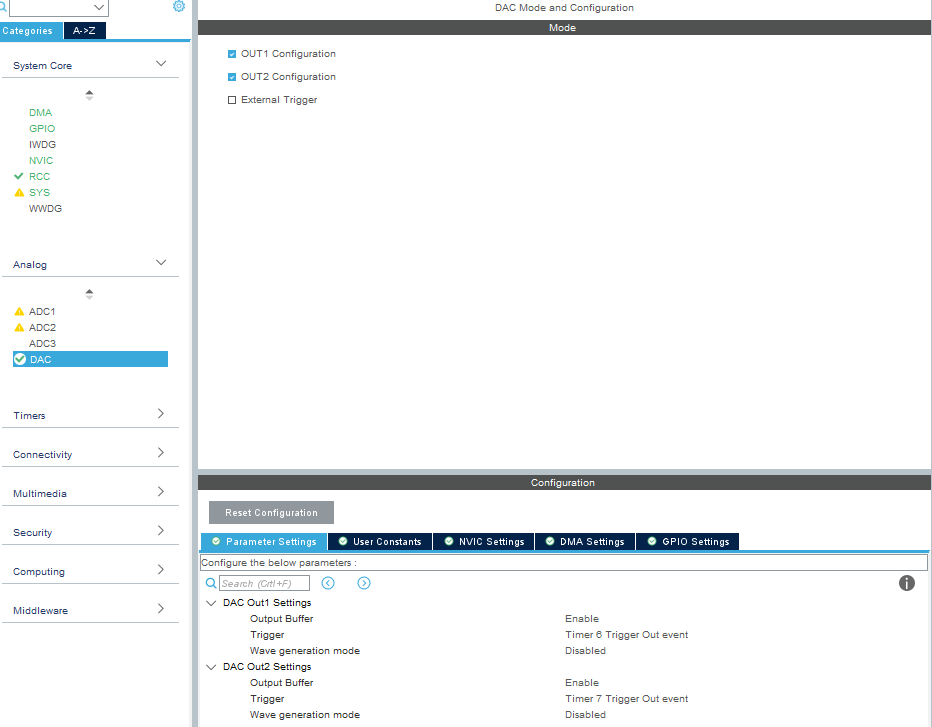Select IWDG in System Core list
The height and width of the screenshot is (727, 932).
42,144
